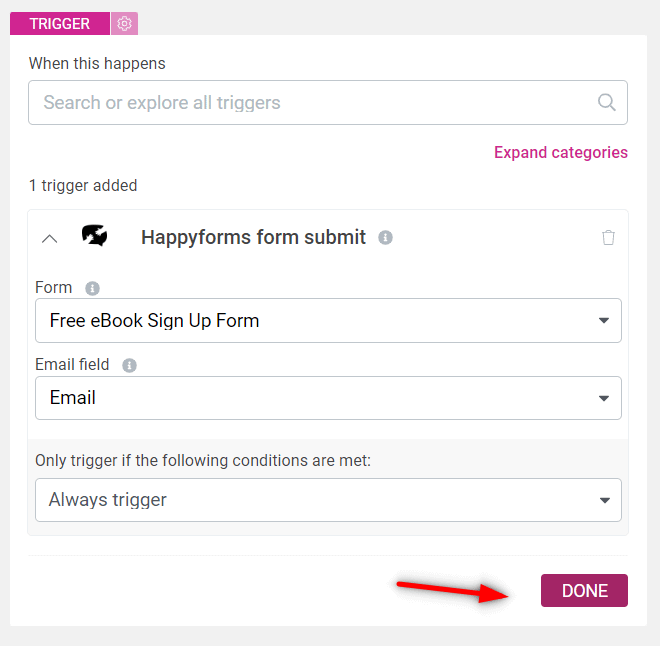Select the TRIGGER tab

pyautogui.click(x=60, y=24)
